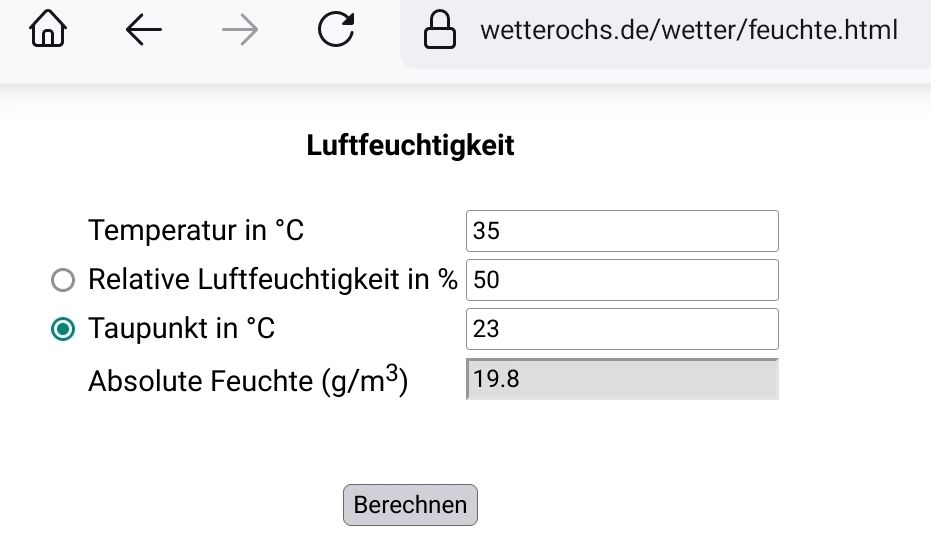Reload the current page
This screenshot has width=931, height=549.
coord(336,31)
